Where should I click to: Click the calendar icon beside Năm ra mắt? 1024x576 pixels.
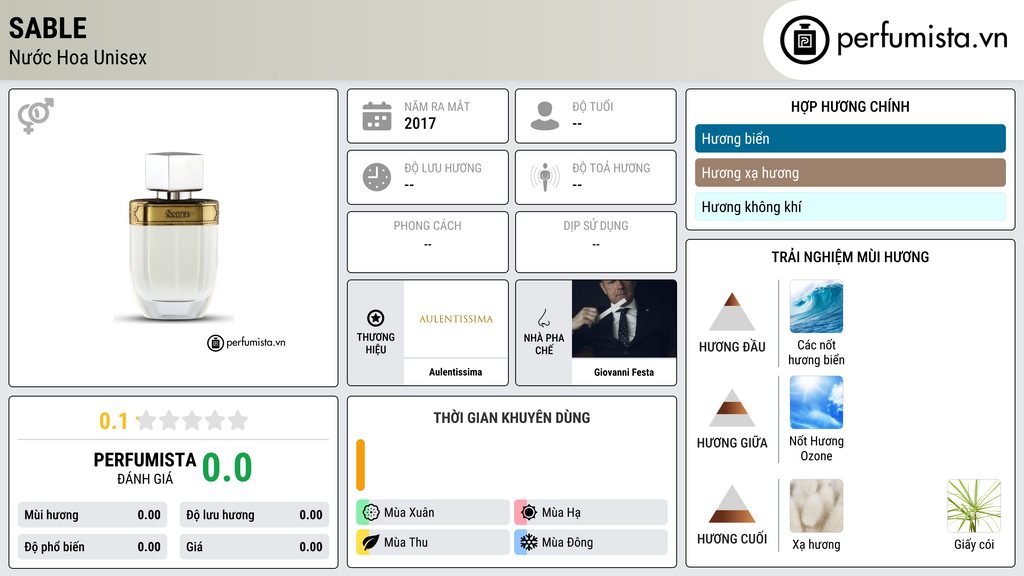coord(377,116)
